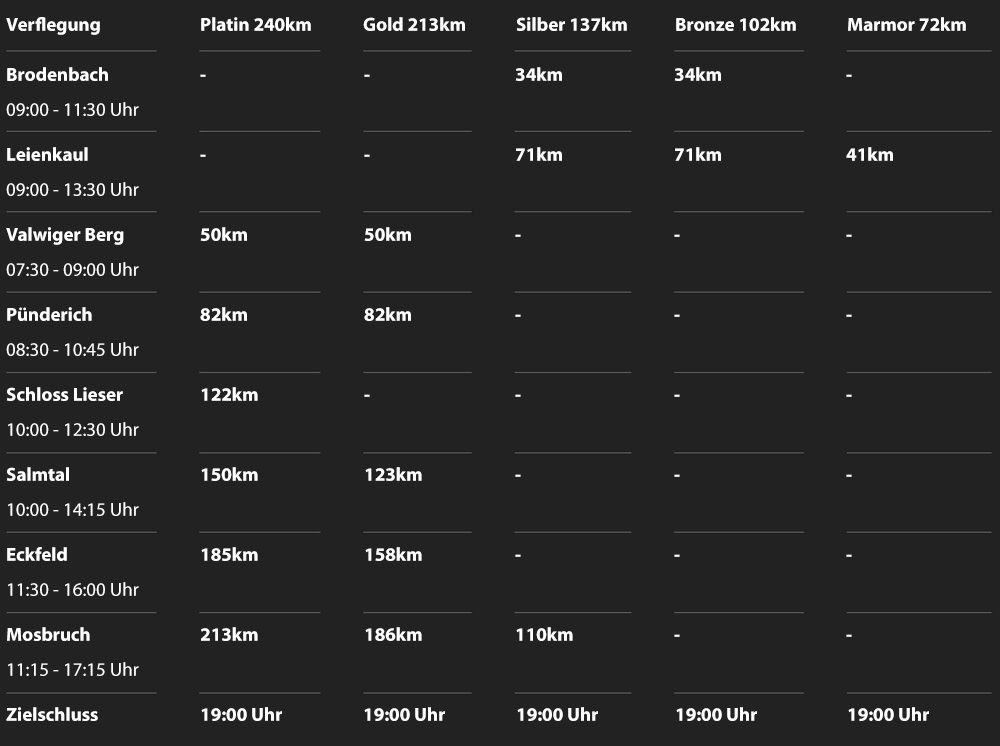The image size is (1000, 746).
Task: Click the Pünderich station name
Action: (49, 315)
